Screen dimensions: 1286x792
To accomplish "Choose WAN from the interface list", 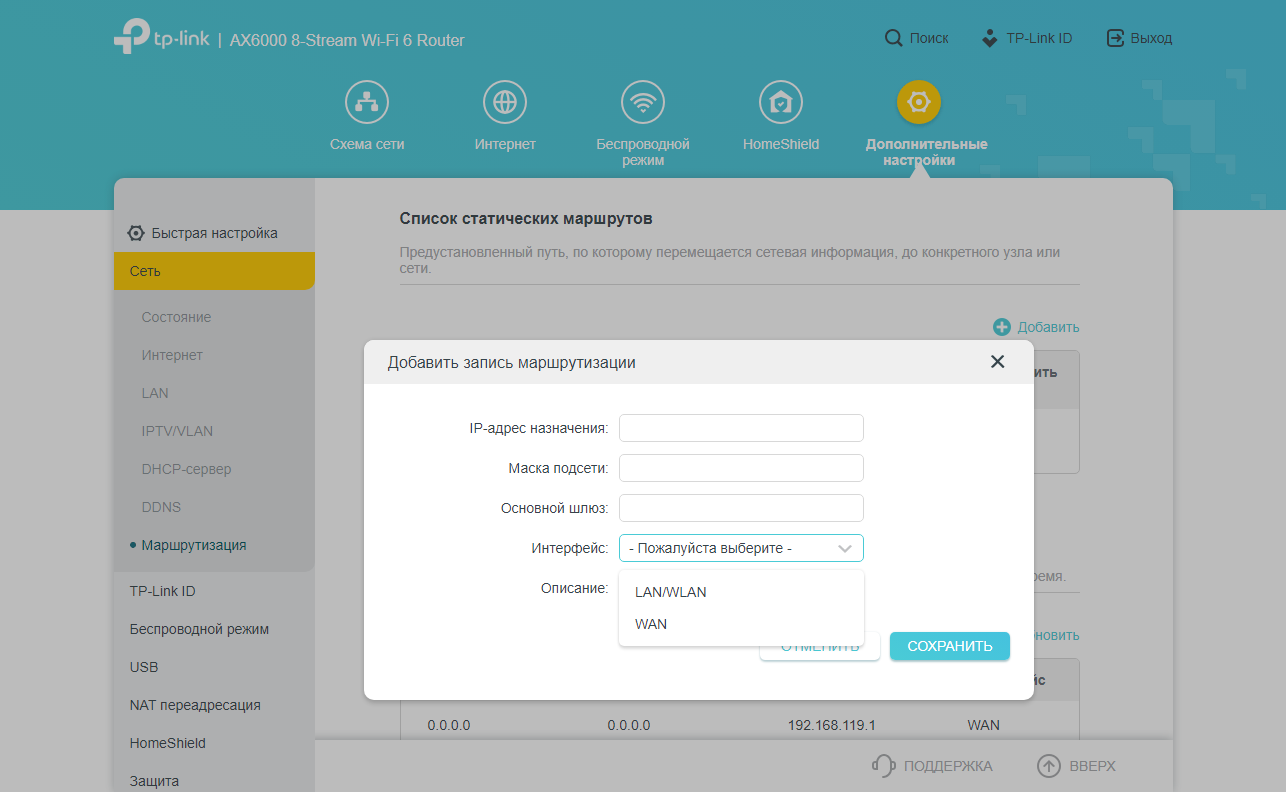I will click(741, 624).
